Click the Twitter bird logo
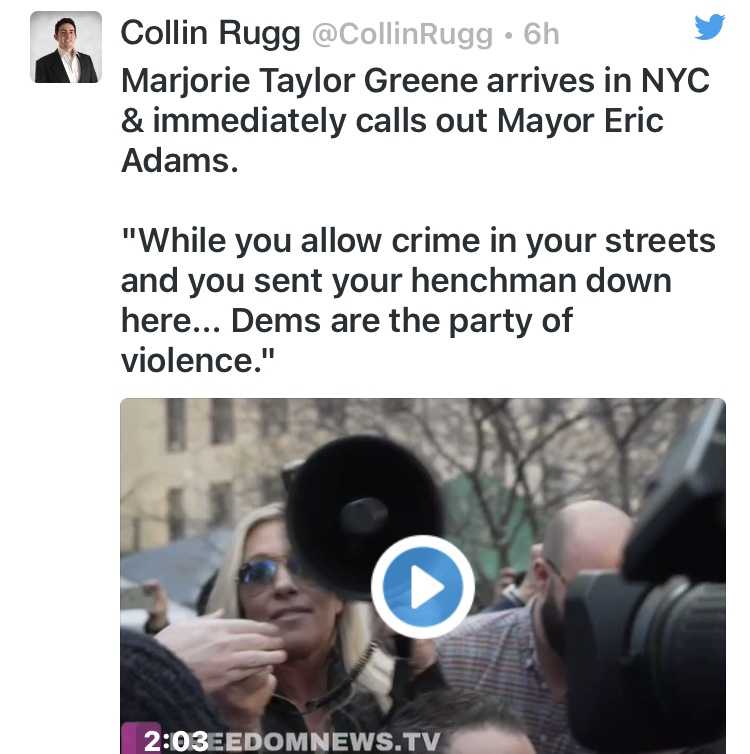The width and height of the screenshot is (750, 754). tap(710, 26)
